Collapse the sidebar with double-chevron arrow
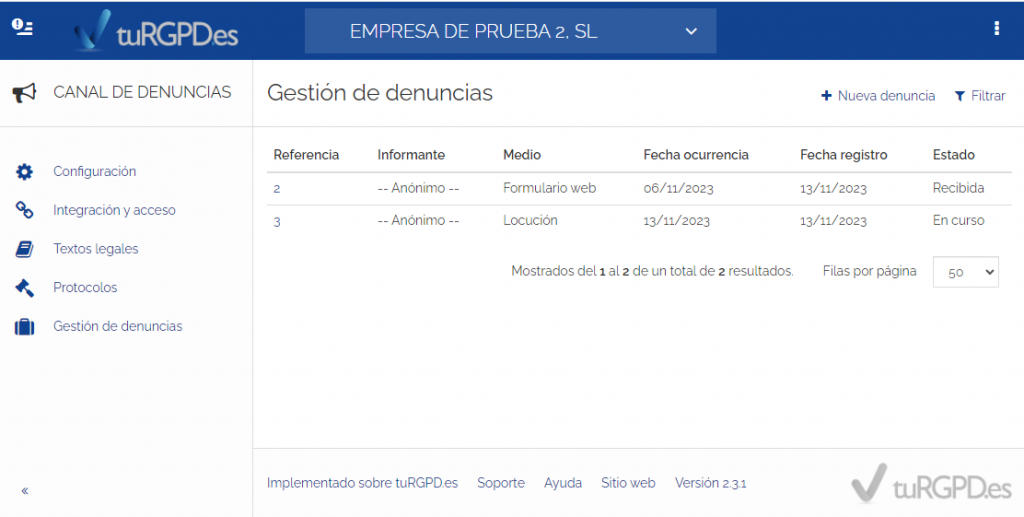1024x517 pixels. coord(25,491)
